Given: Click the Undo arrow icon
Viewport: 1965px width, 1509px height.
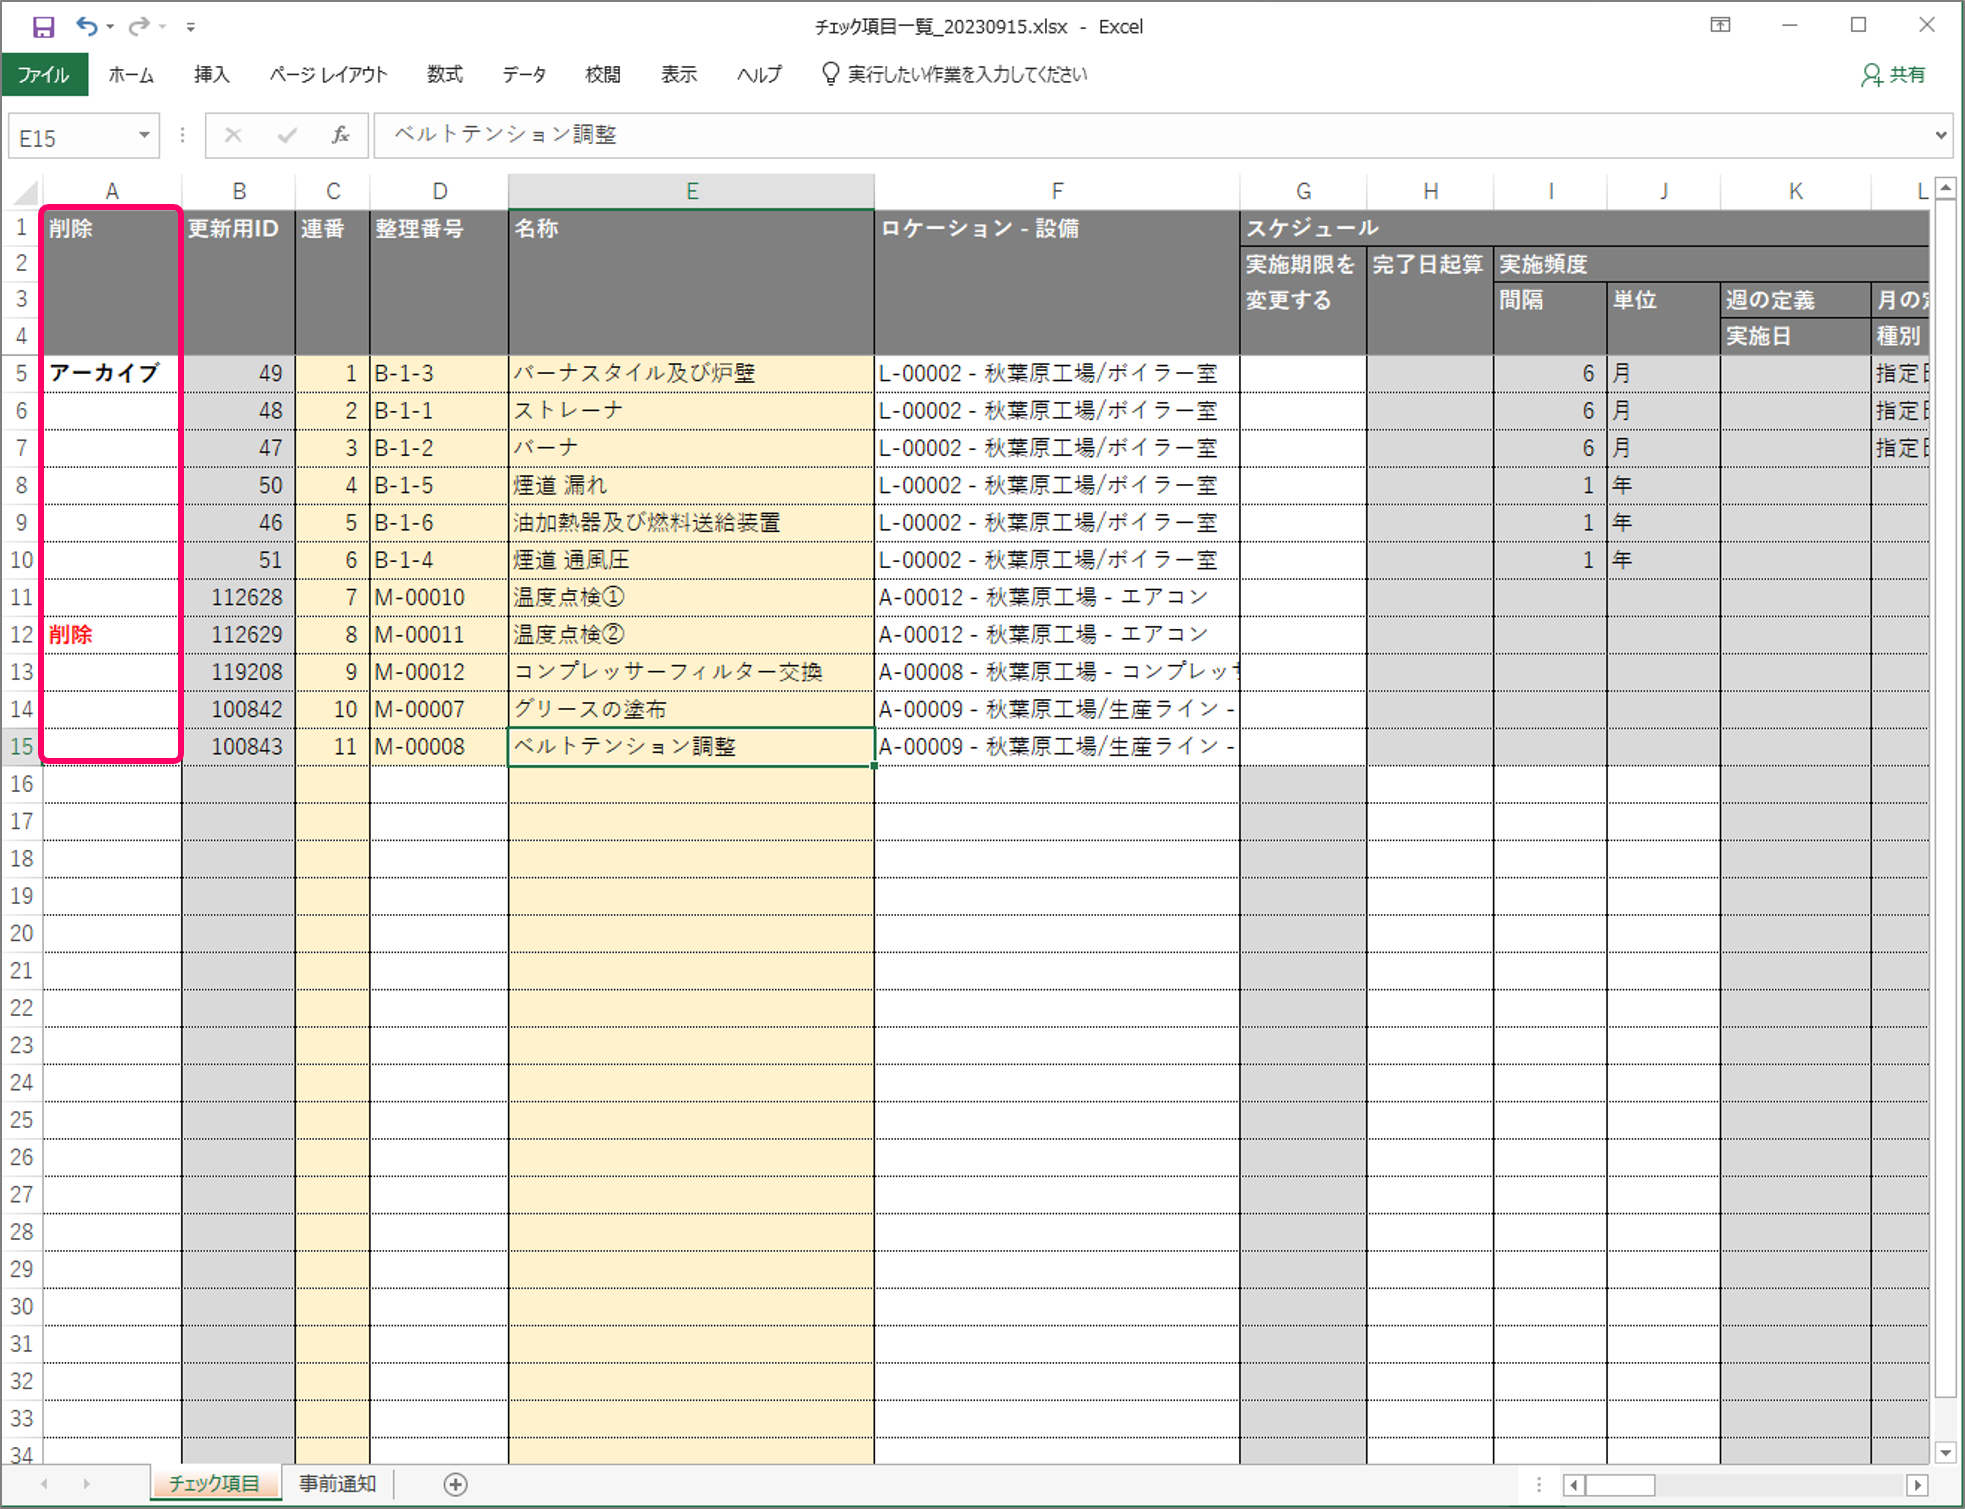Looking at the screenshot, I should [x=86, y=27].
